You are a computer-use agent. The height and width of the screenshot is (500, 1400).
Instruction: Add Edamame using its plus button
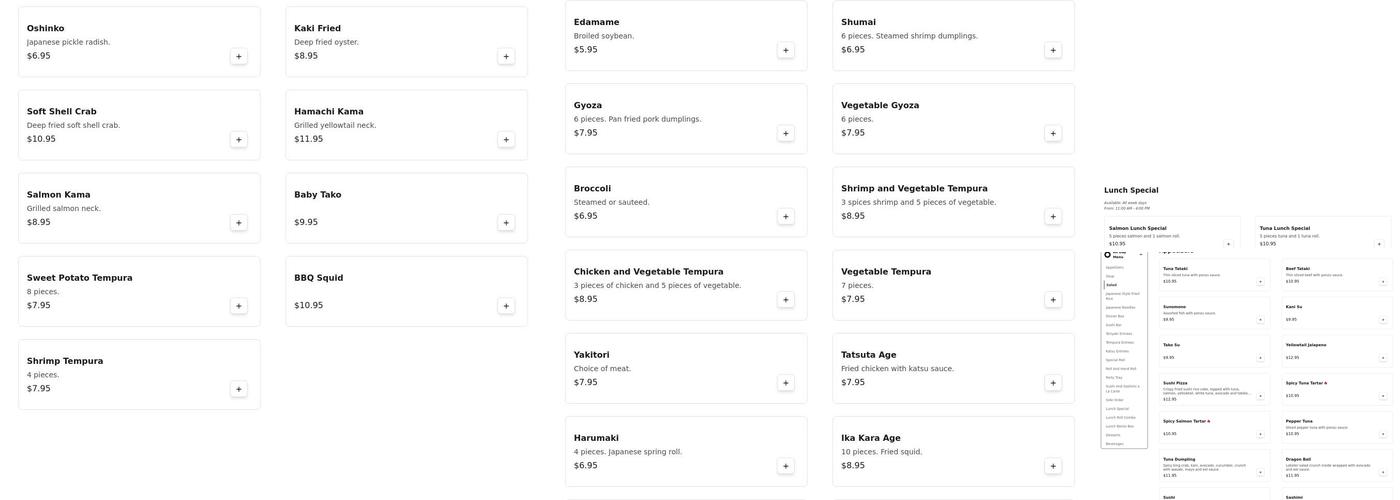click(786, 50)
